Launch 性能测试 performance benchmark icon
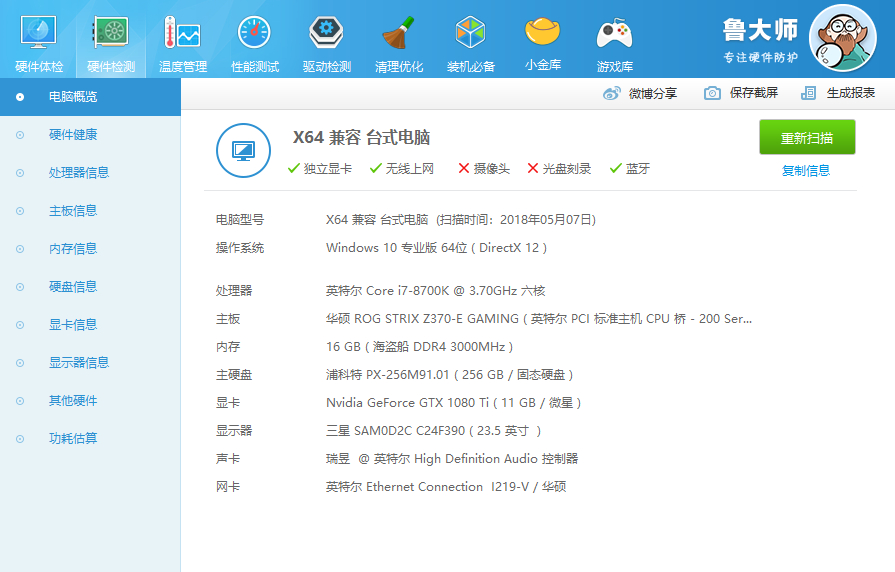Viewport: 895px width, 572px height. pyautogui.click(x=255, y=33)
